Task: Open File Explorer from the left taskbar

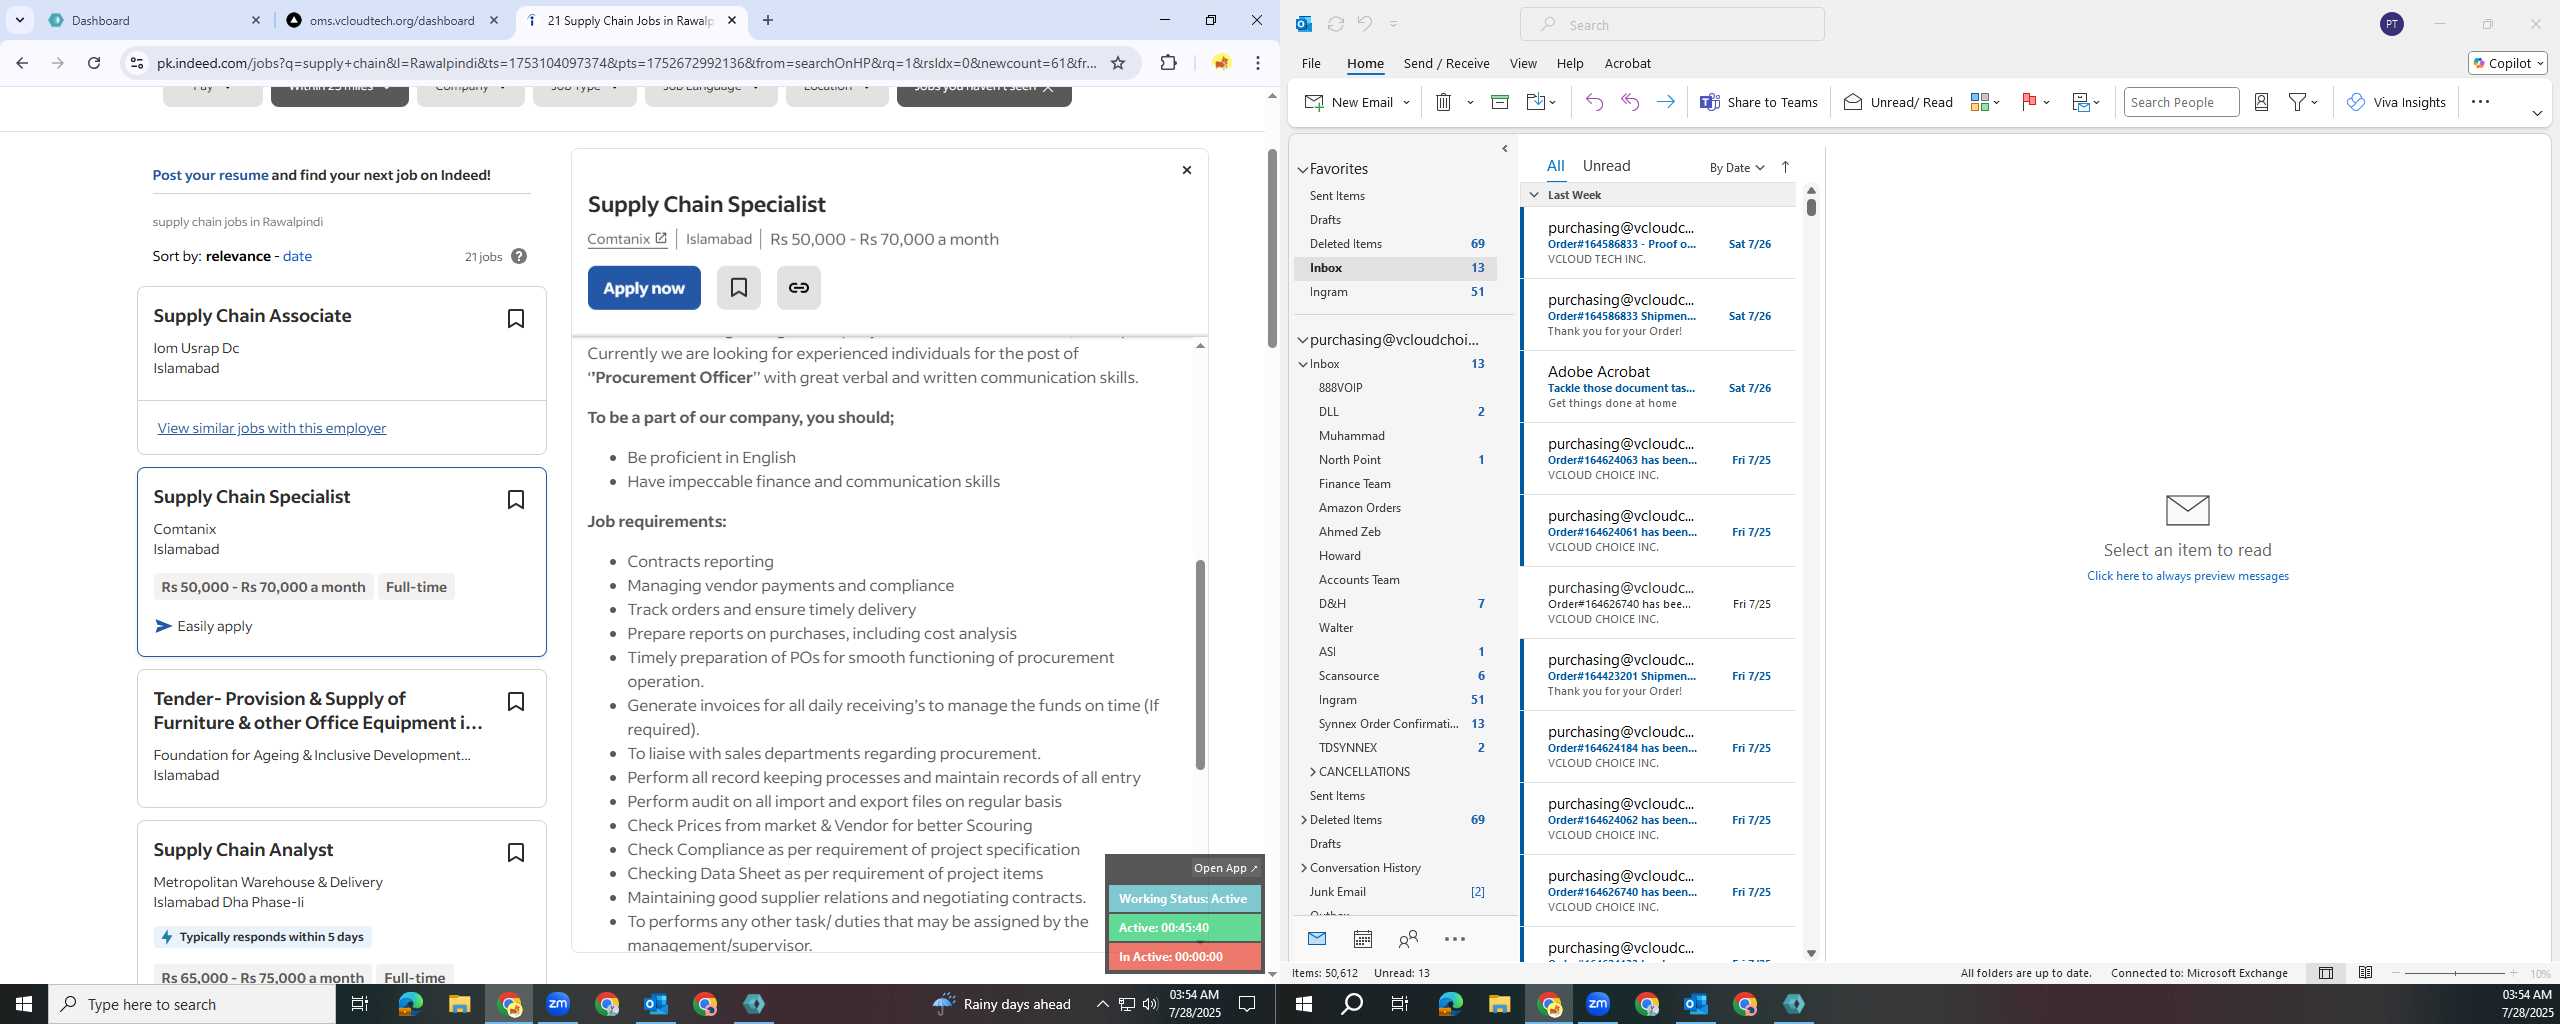Action: (x=459, y=1004)
